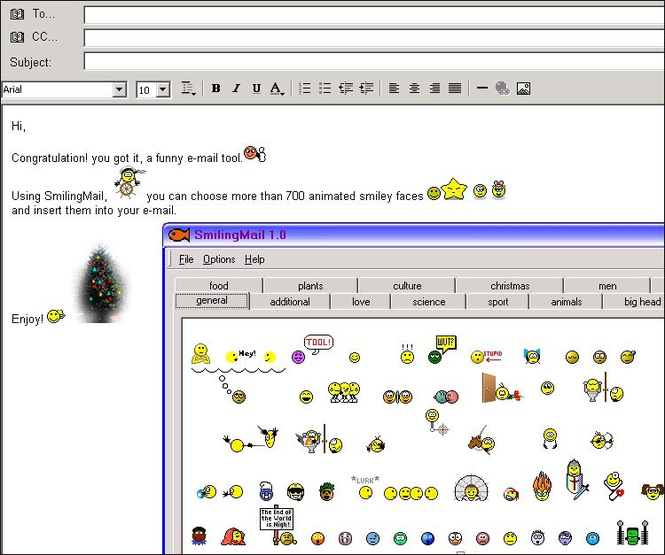
Task: Switch to the animals tab
Action: coord(566,301)
